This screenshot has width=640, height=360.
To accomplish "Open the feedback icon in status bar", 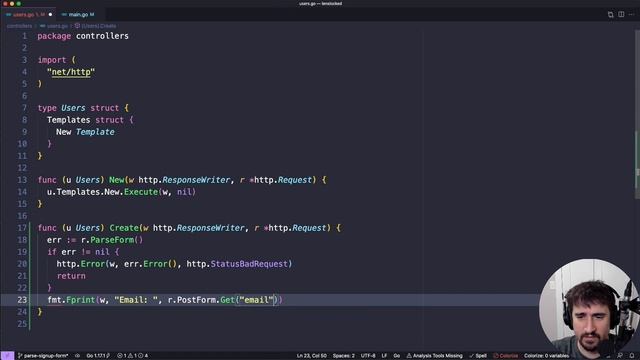I will pos(620,356).
